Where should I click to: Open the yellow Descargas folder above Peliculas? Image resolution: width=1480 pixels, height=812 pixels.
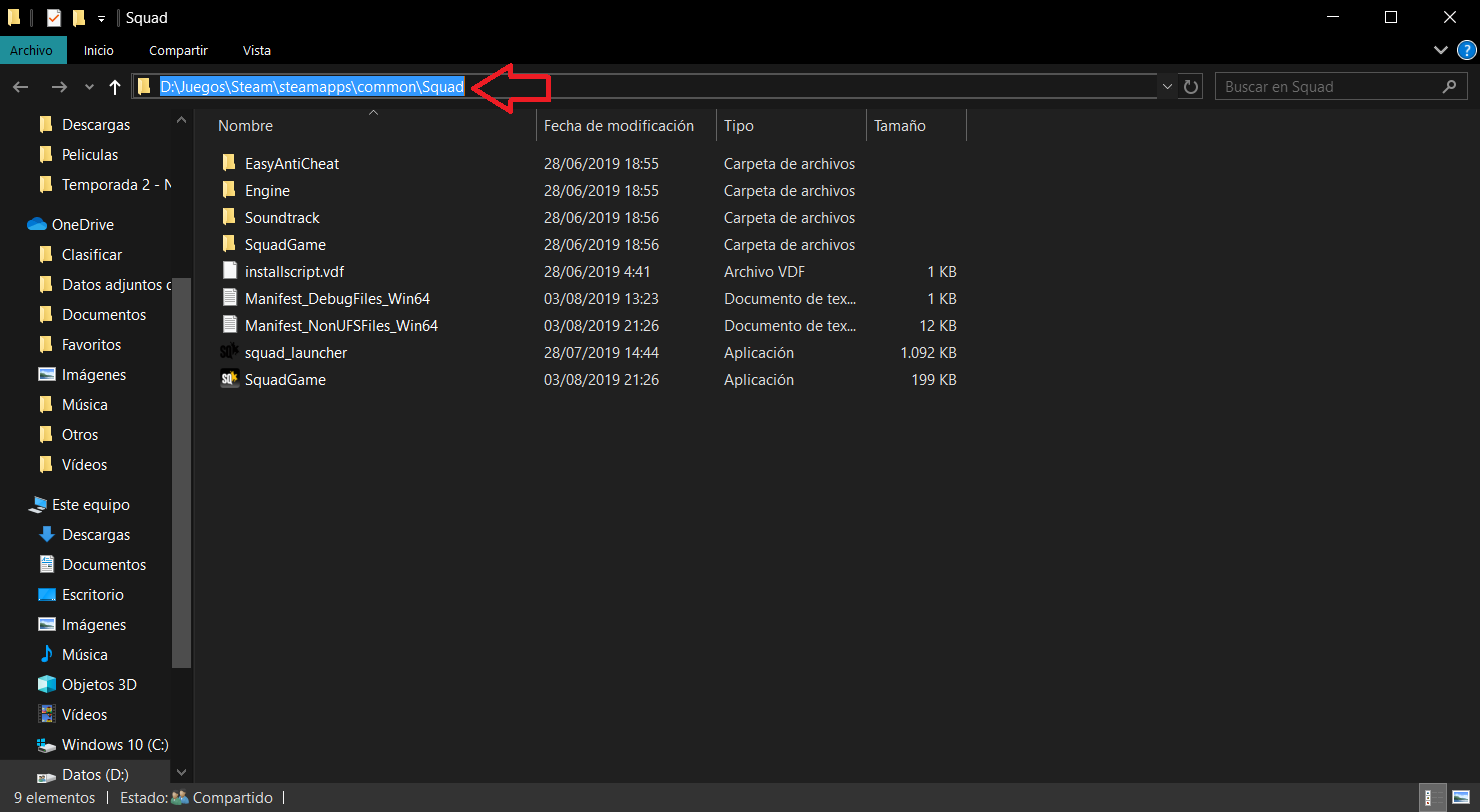click(x=96, y=125)
